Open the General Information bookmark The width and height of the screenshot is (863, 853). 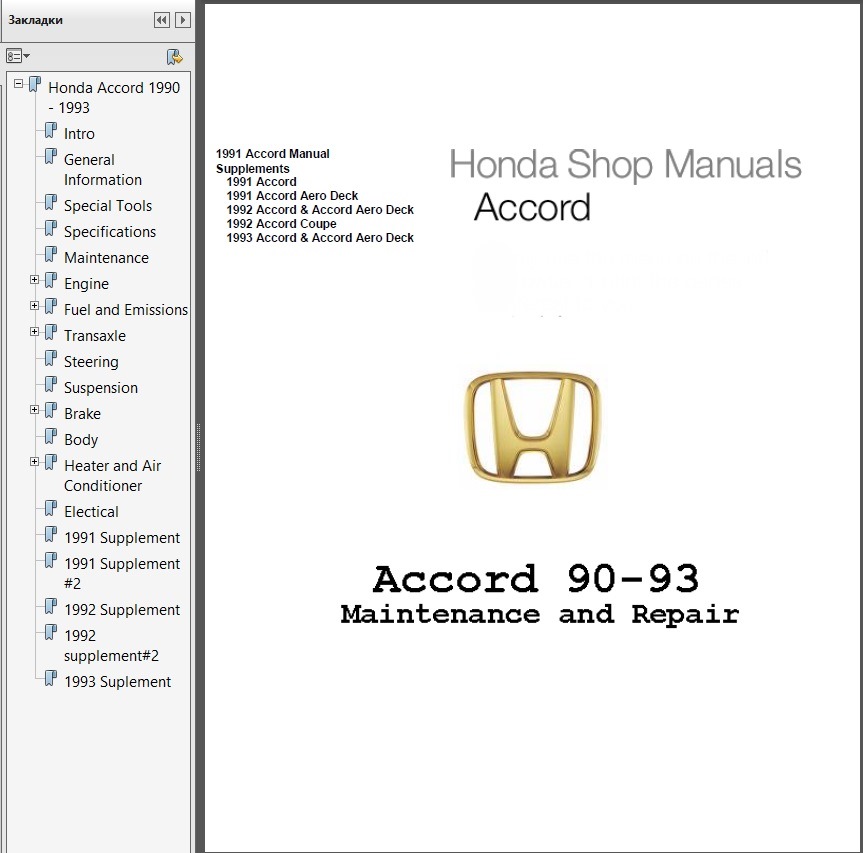click(103, 169)
